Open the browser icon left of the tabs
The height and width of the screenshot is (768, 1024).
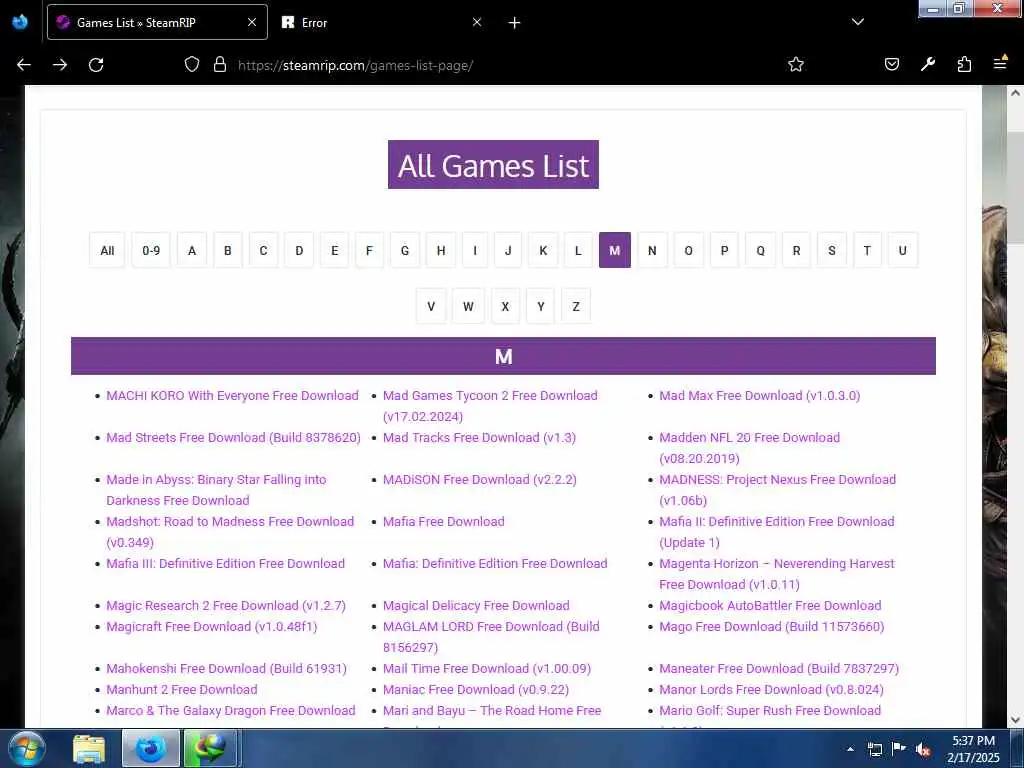click(20, 22)
